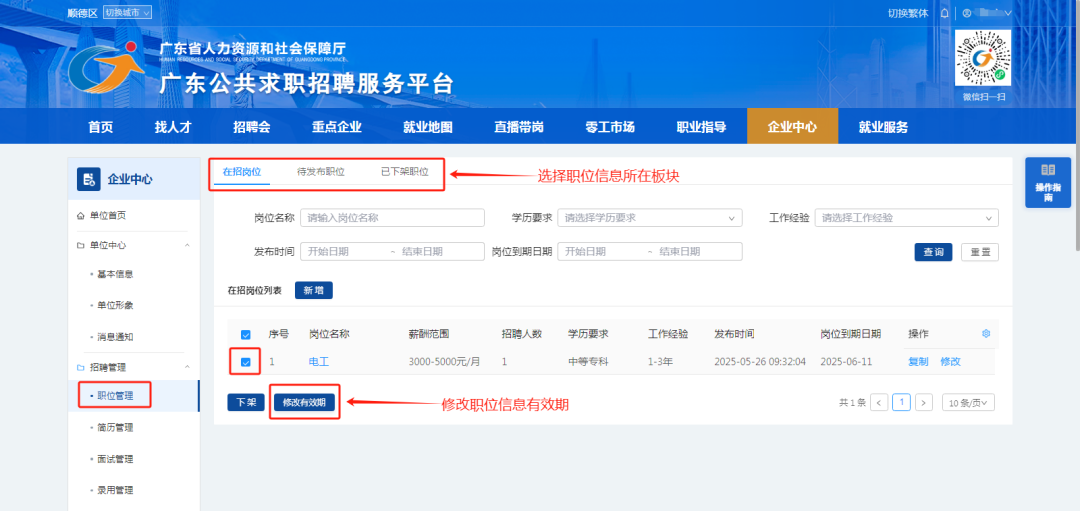Open the 10条/页 page size dropdown

click(x=969, y=402)
